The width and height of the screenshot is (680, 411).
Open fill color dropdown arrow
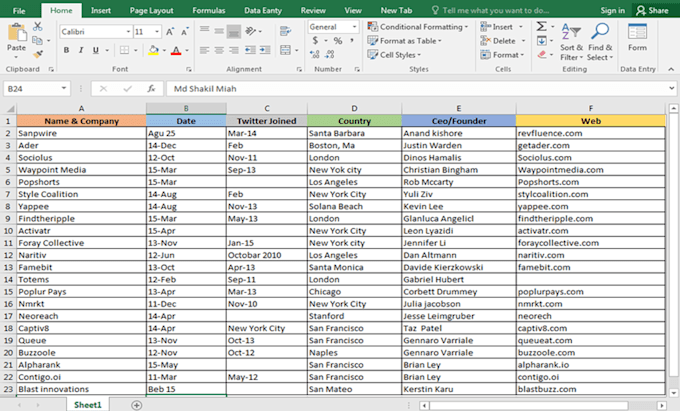click(x=164, y=50)
